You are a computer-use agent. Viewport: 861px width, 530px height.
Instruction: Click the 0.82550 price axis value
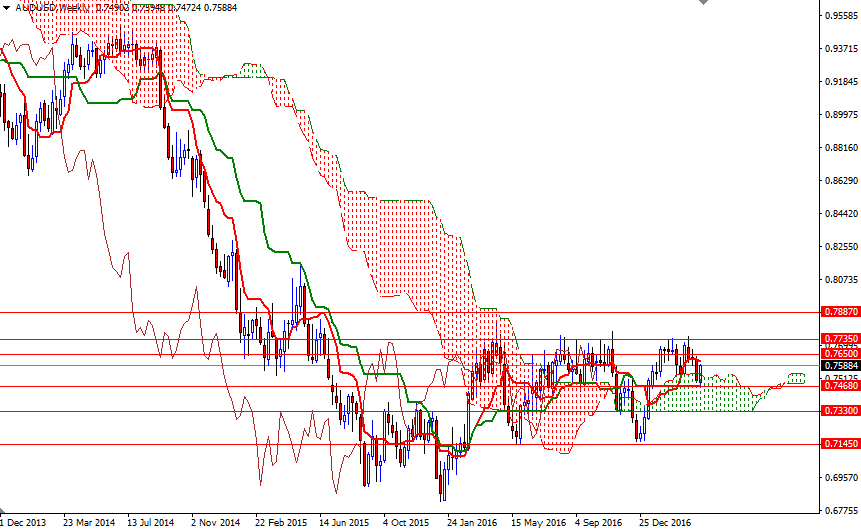(x=841, y=247)
